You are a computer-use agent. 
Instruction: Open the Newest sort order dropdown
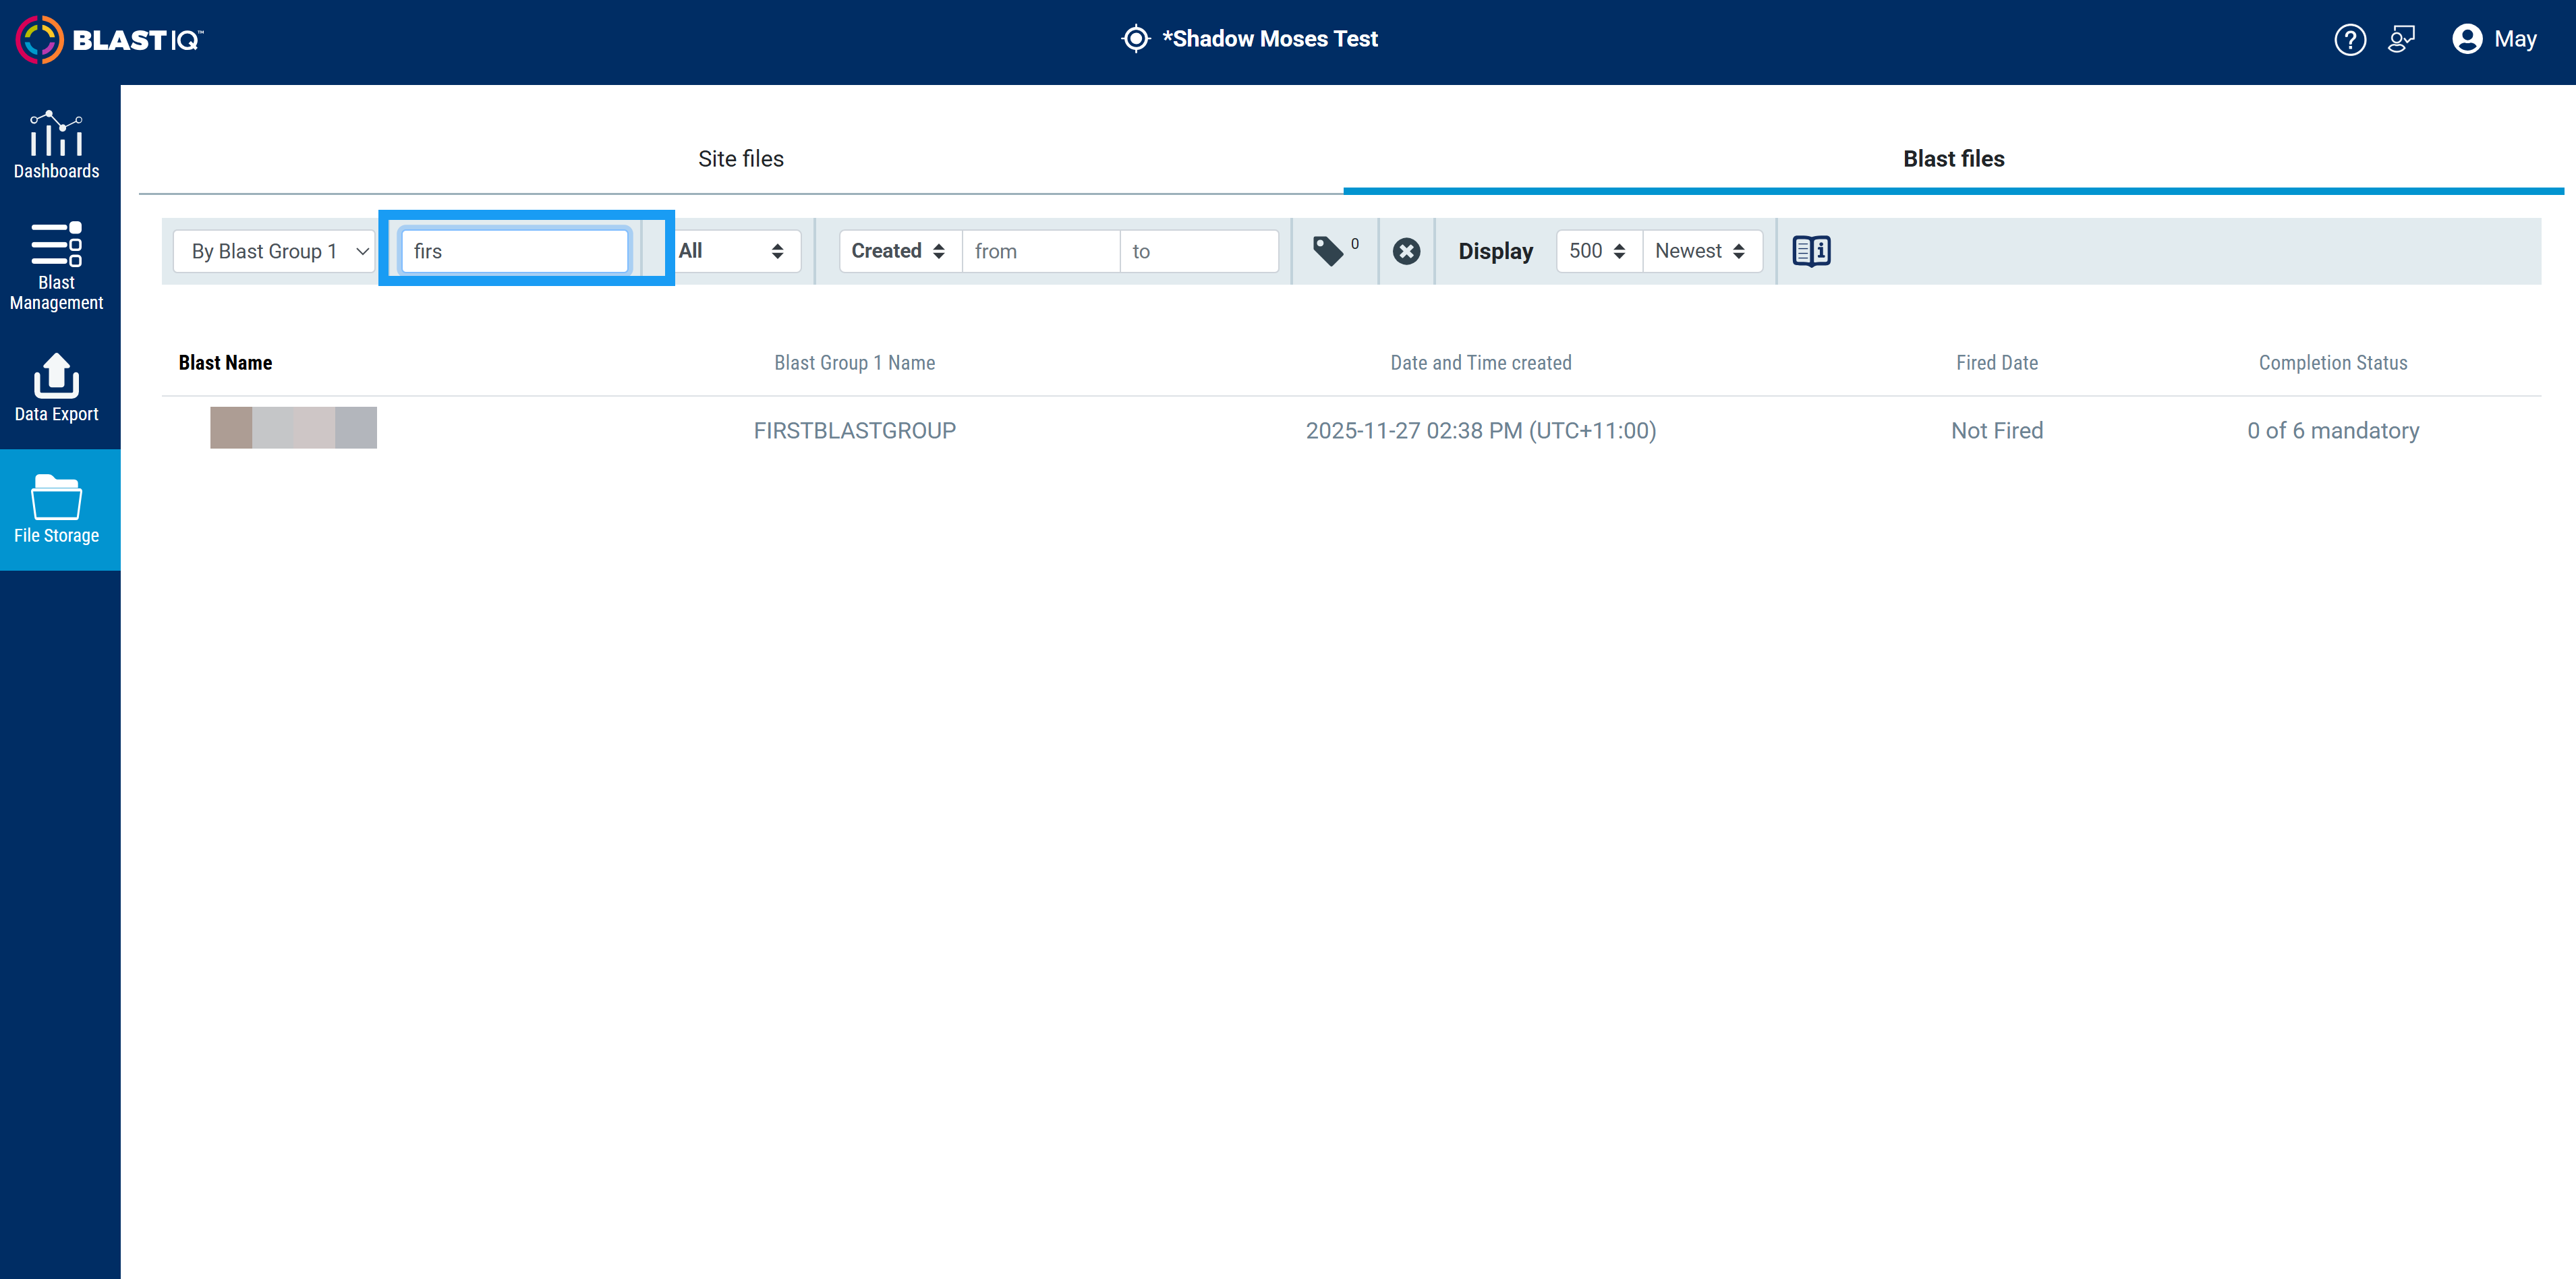[1702, 251]
